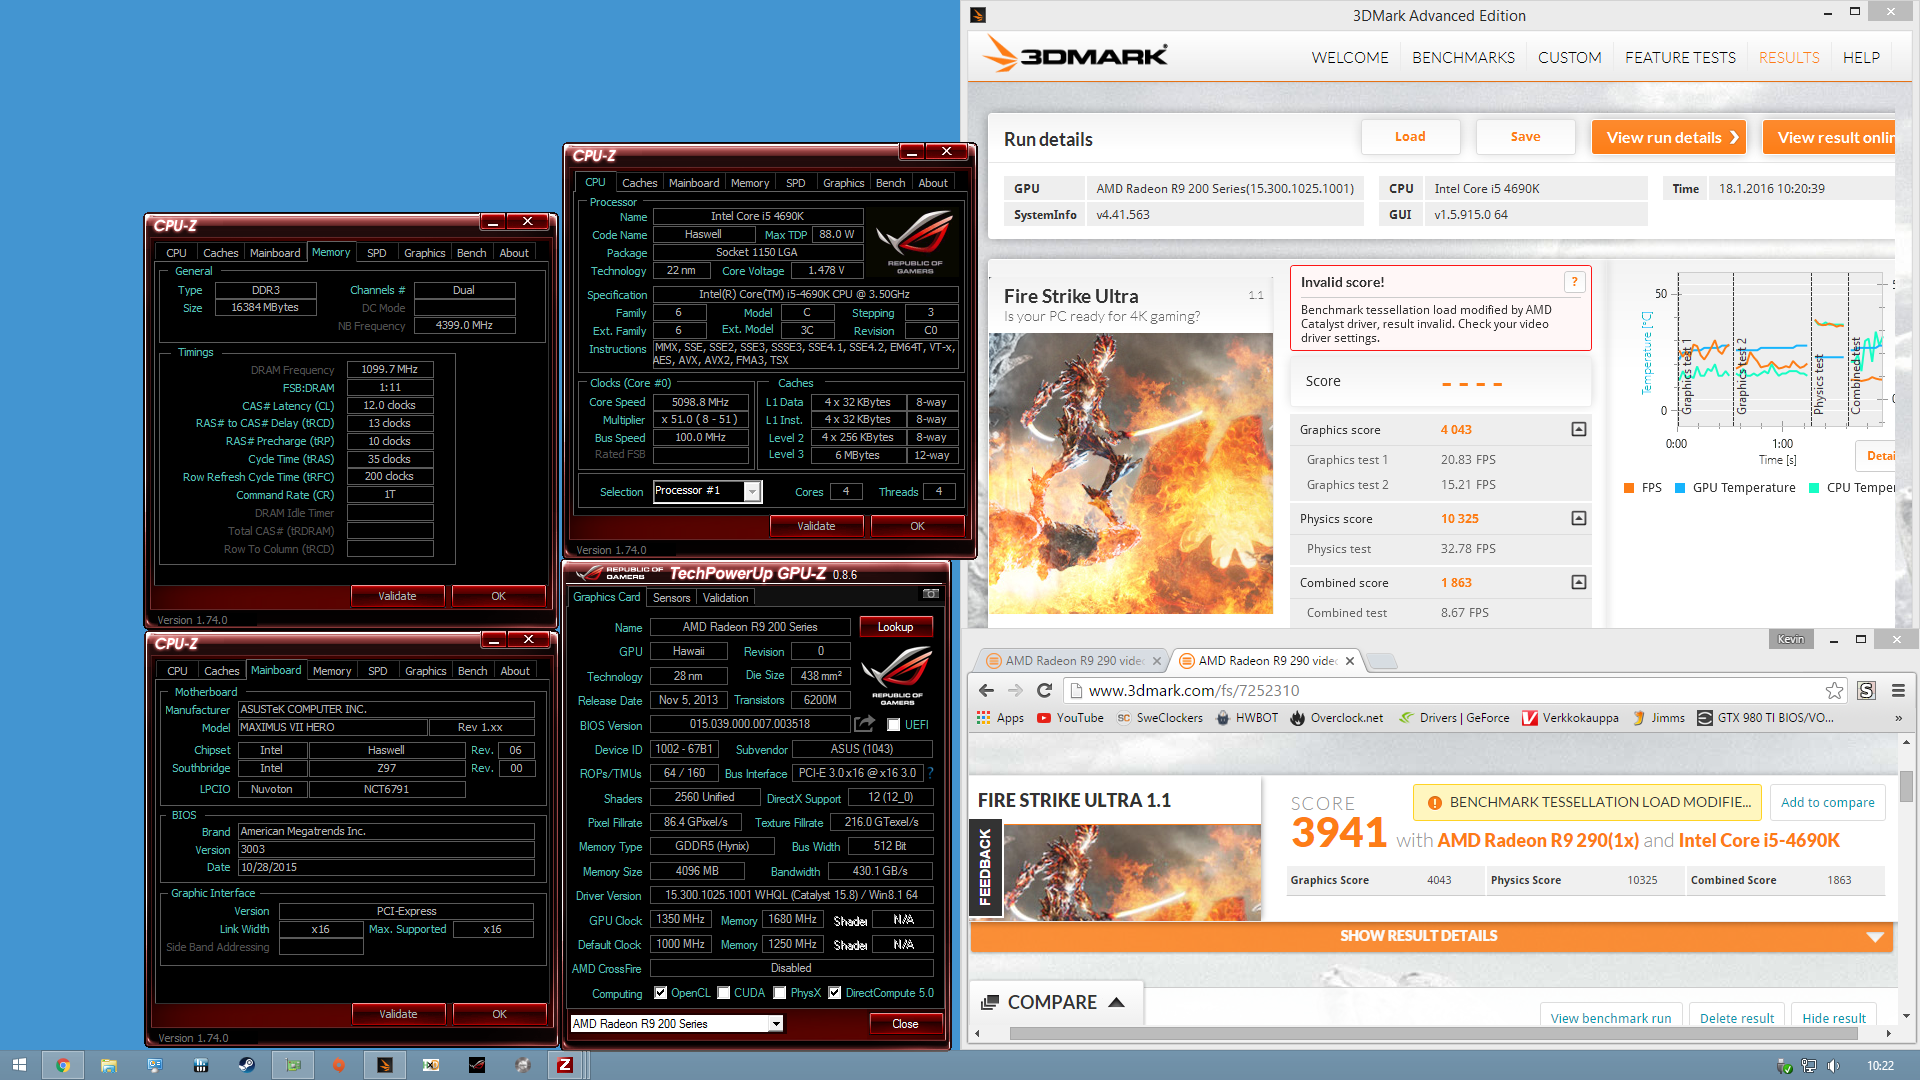Toggle the PhysX checkbox
The width and height of the screenshot is (1920, 1080).
tap(780, 993)
